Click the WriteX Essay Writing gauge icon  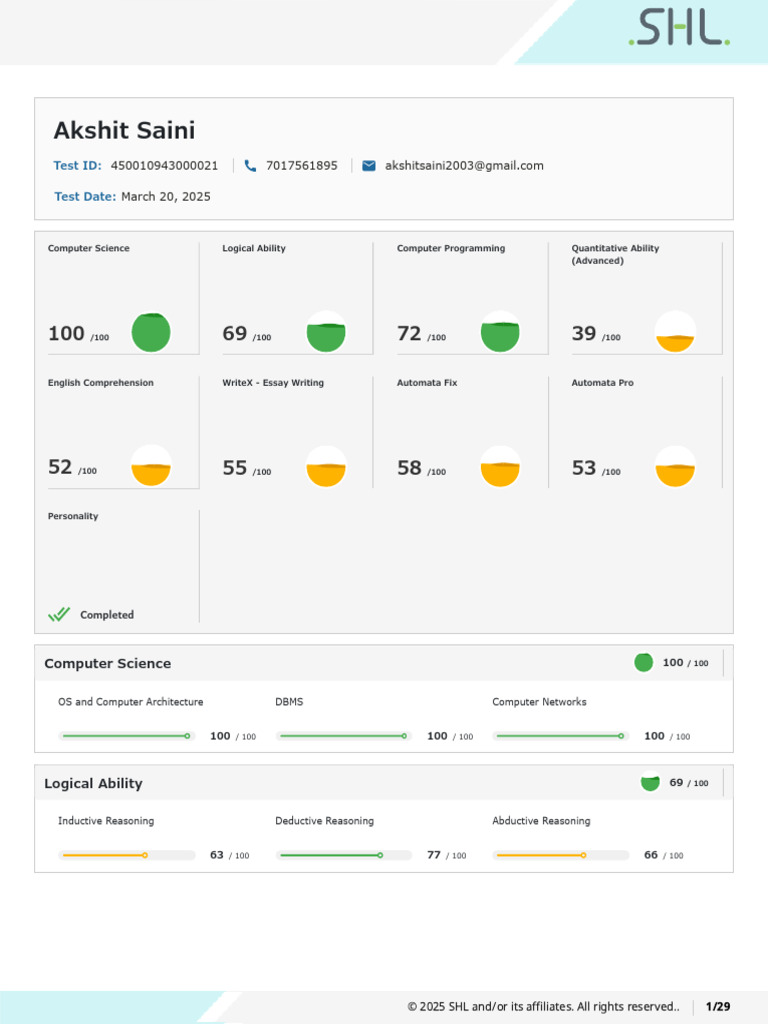[x=326, y=467]
